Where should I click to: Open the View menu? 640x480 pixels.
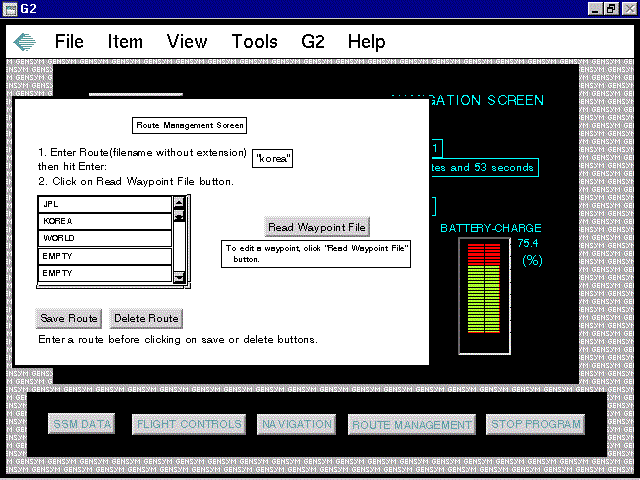coord(187,42)
